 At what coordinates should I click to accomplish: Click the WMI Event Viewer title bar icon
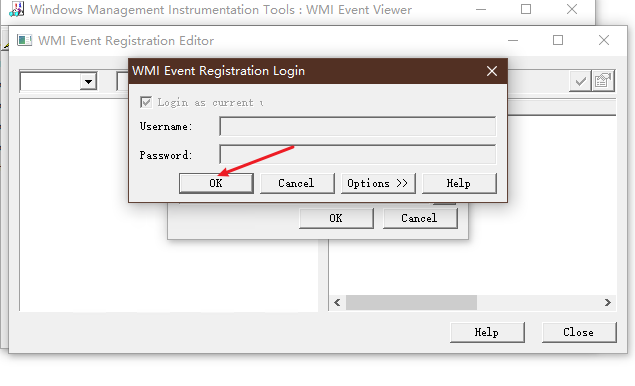tap(16, 9)
